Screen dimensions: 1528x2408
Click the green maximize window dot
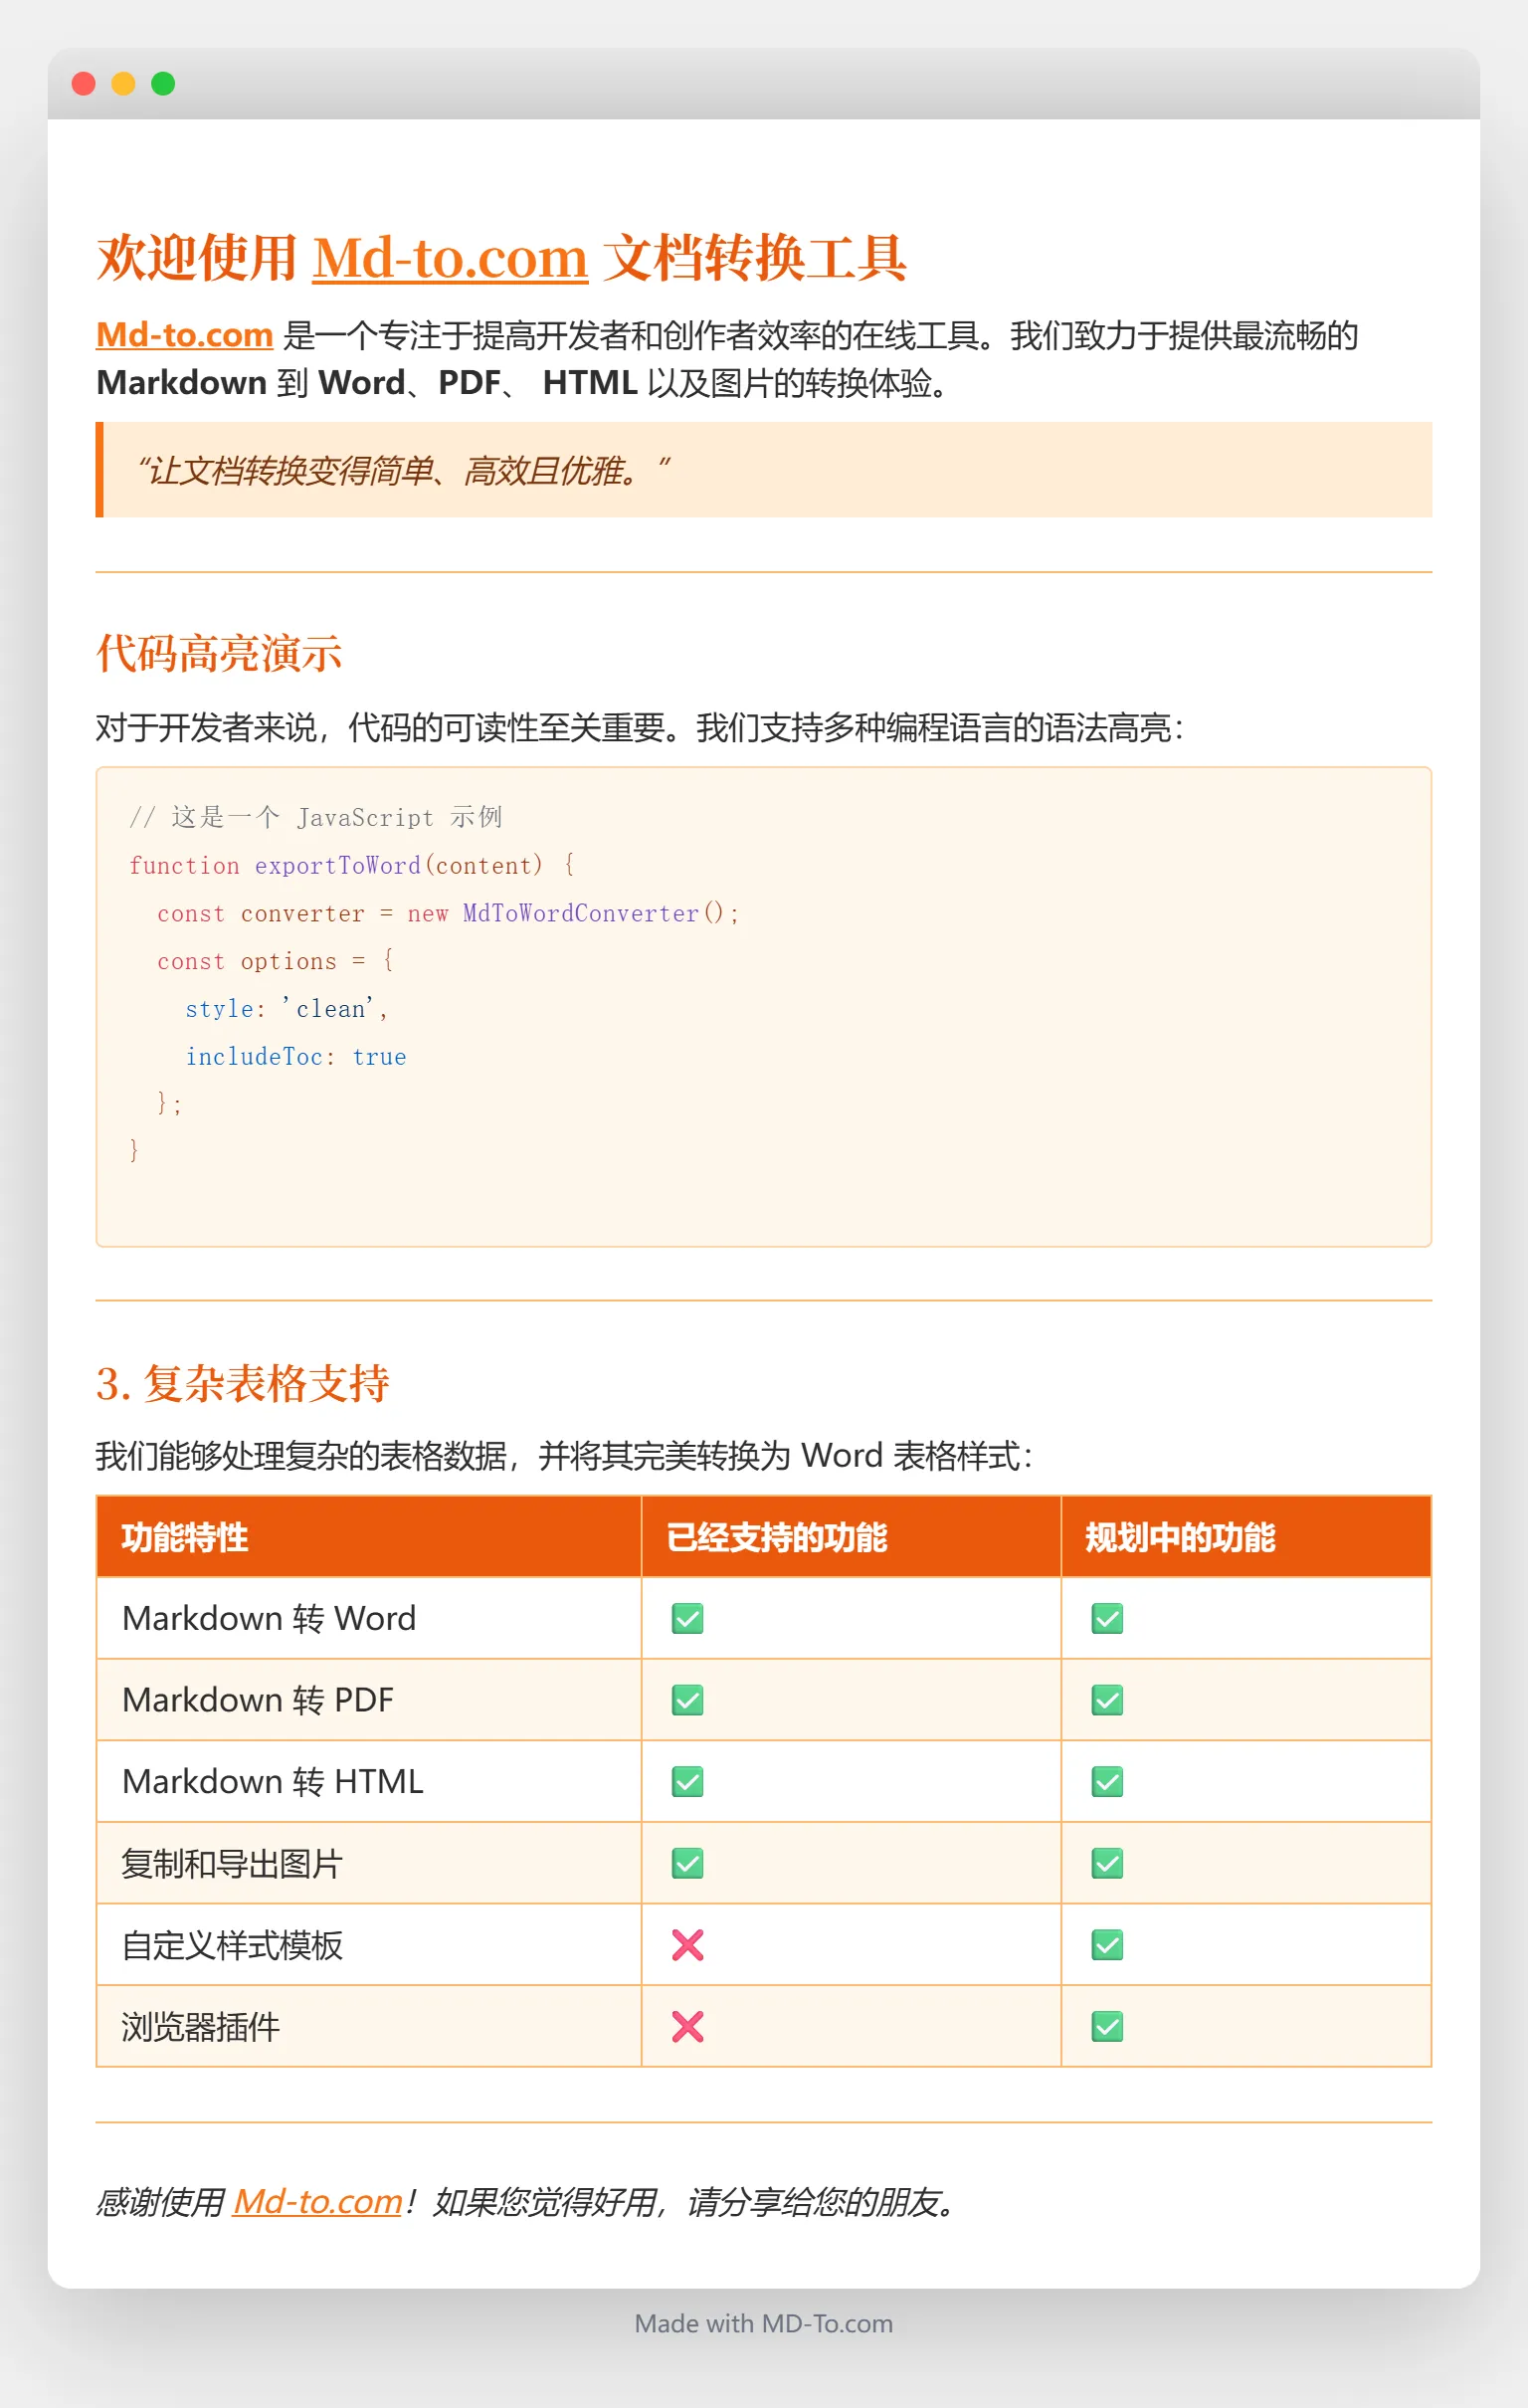pyautogui.click(x=163, y=84)
